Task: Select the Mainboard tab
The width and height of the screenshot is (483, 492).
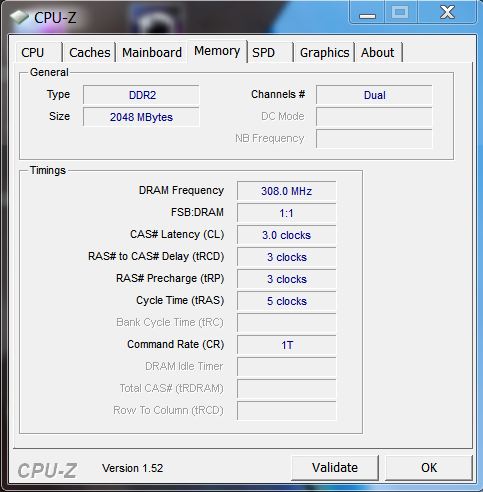Action: point(152,52)
